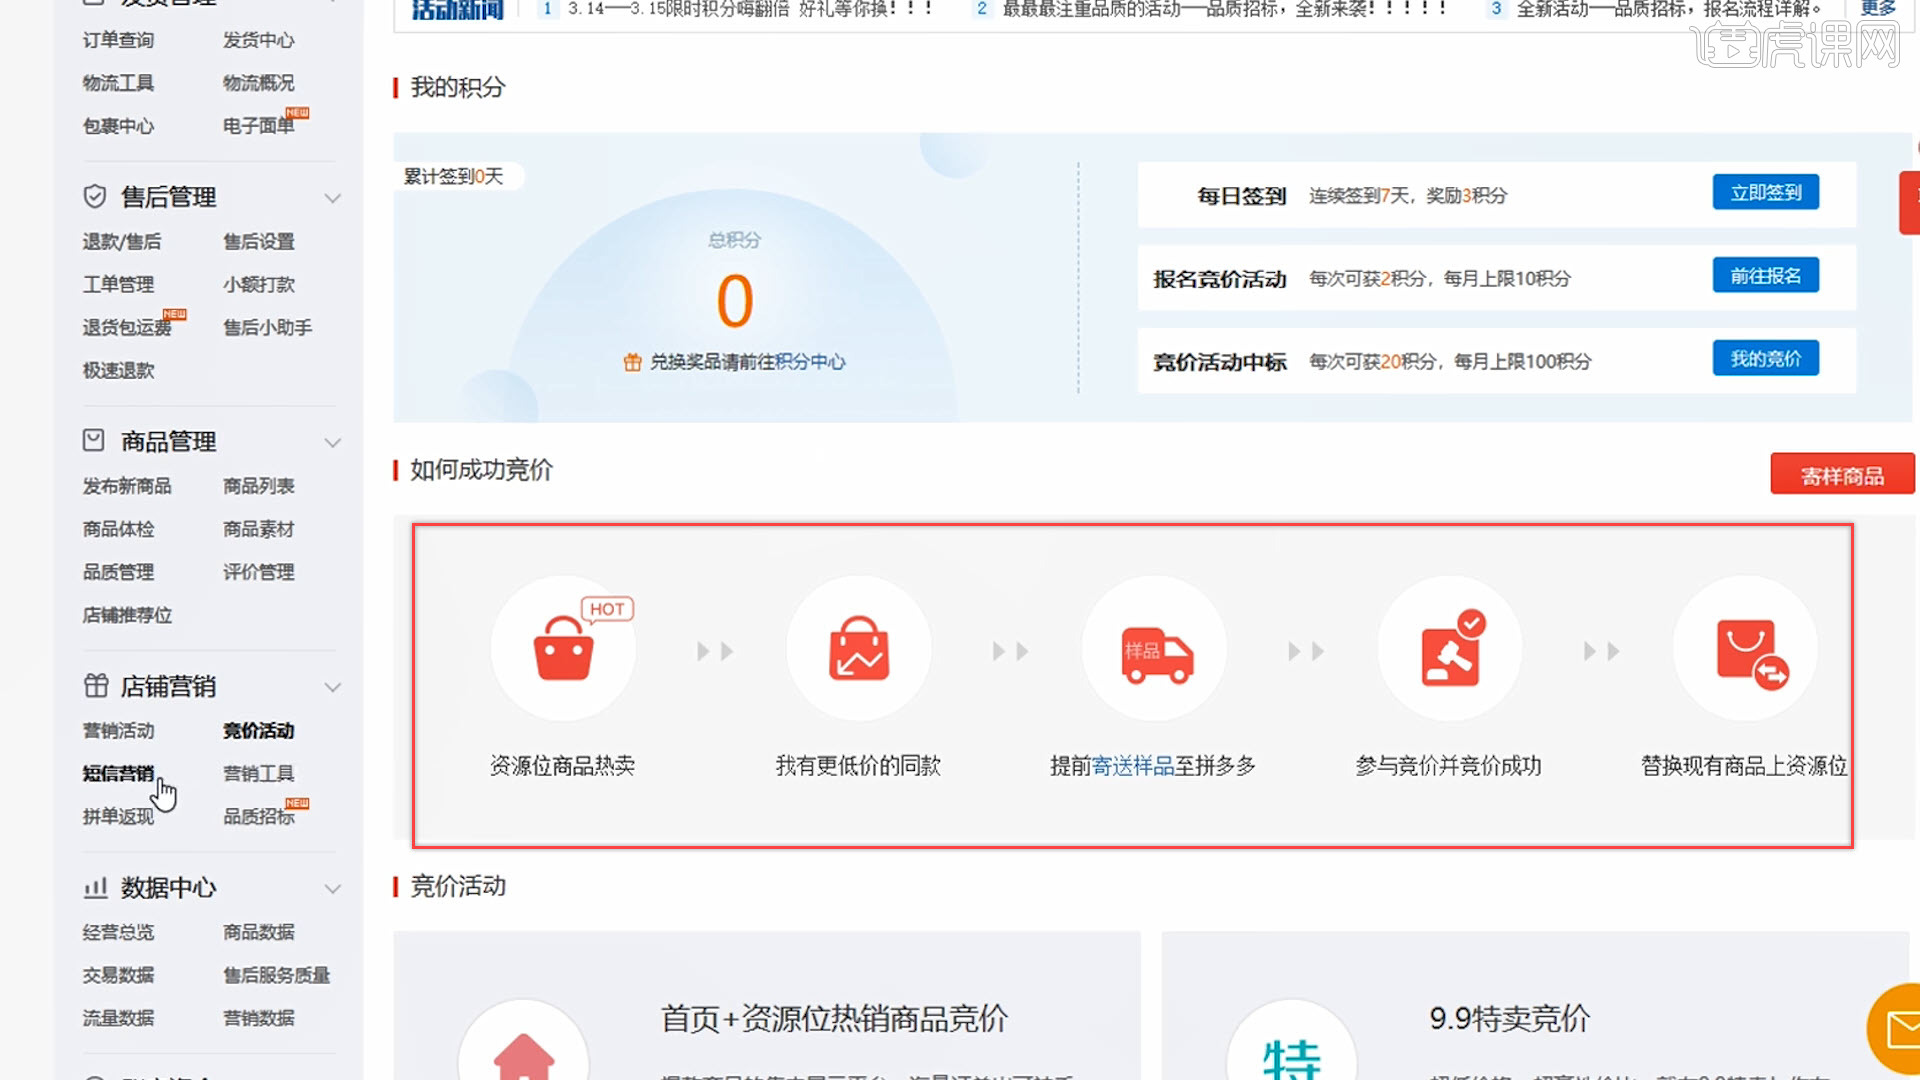The height and width of the screenshot is (1080, 1920).
Task: Select 流量数据 menu item
Action: click(118, 1019)
